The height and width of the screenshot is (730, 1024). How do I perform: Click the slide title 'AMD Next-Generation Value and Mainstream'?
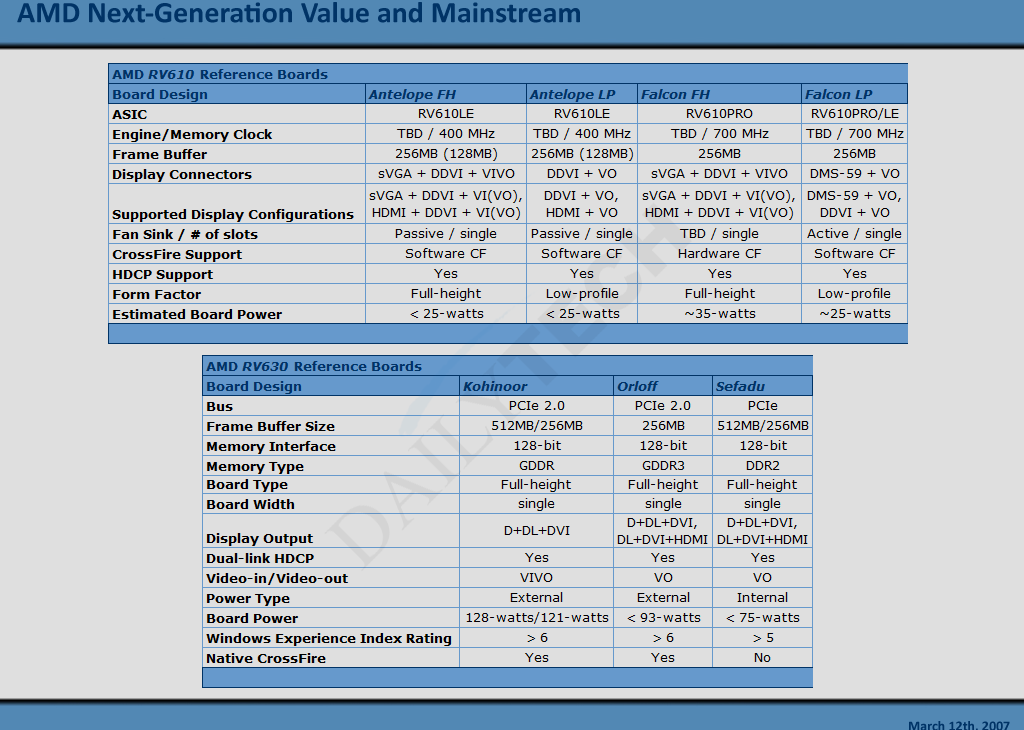(x=300, y=14)
